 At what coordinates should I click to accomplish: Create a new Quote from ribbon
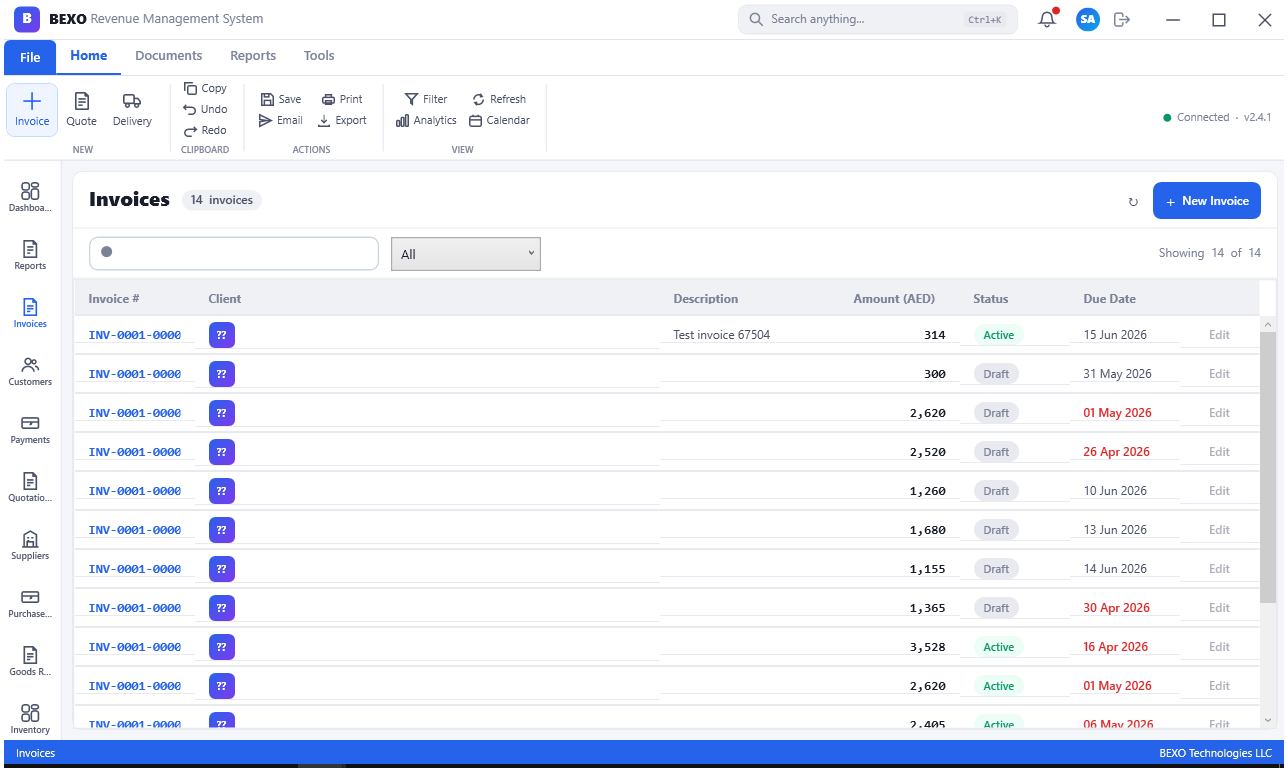click(82, 110)
